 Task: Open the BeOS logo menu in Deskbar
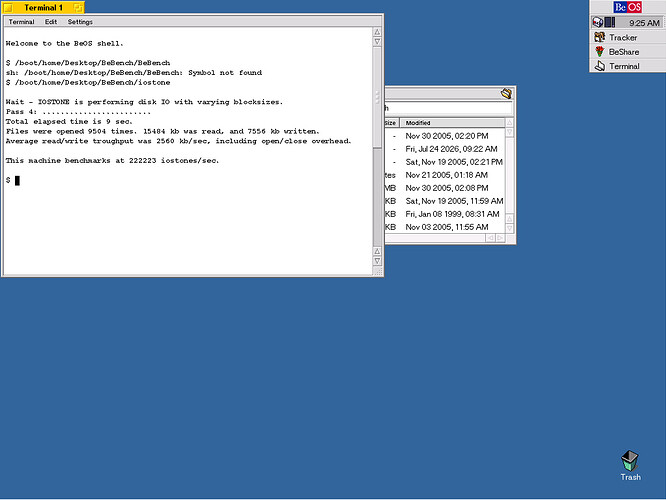point(627,7)
